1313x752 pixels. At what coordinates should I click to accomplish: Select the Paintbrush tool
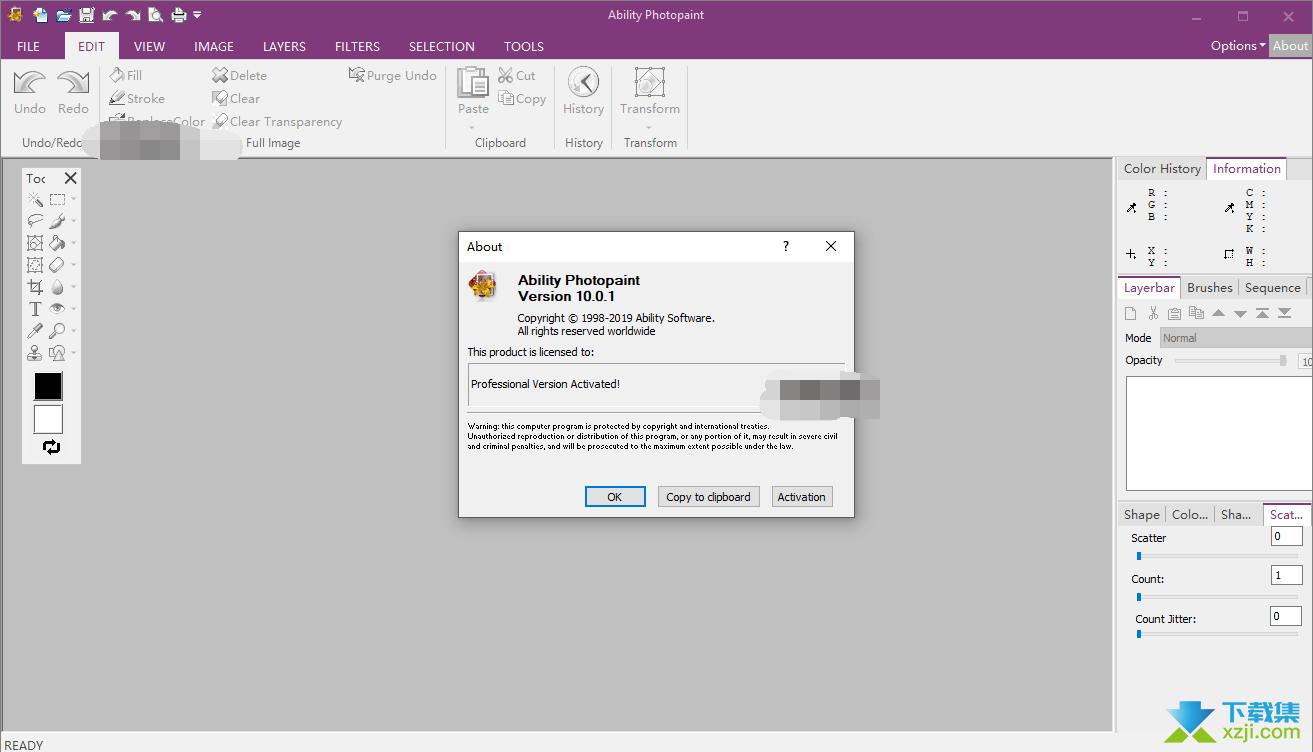click(x=57, y=221)
